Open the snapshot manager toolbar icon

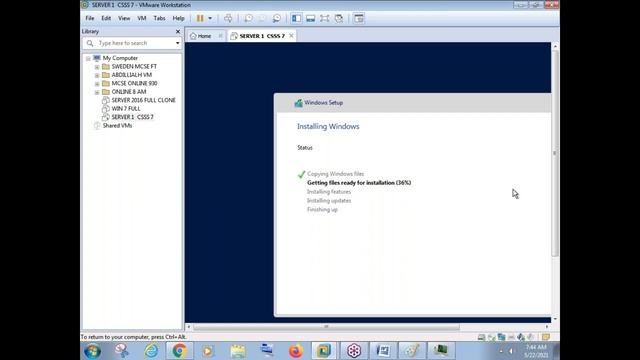coord(276,18)
